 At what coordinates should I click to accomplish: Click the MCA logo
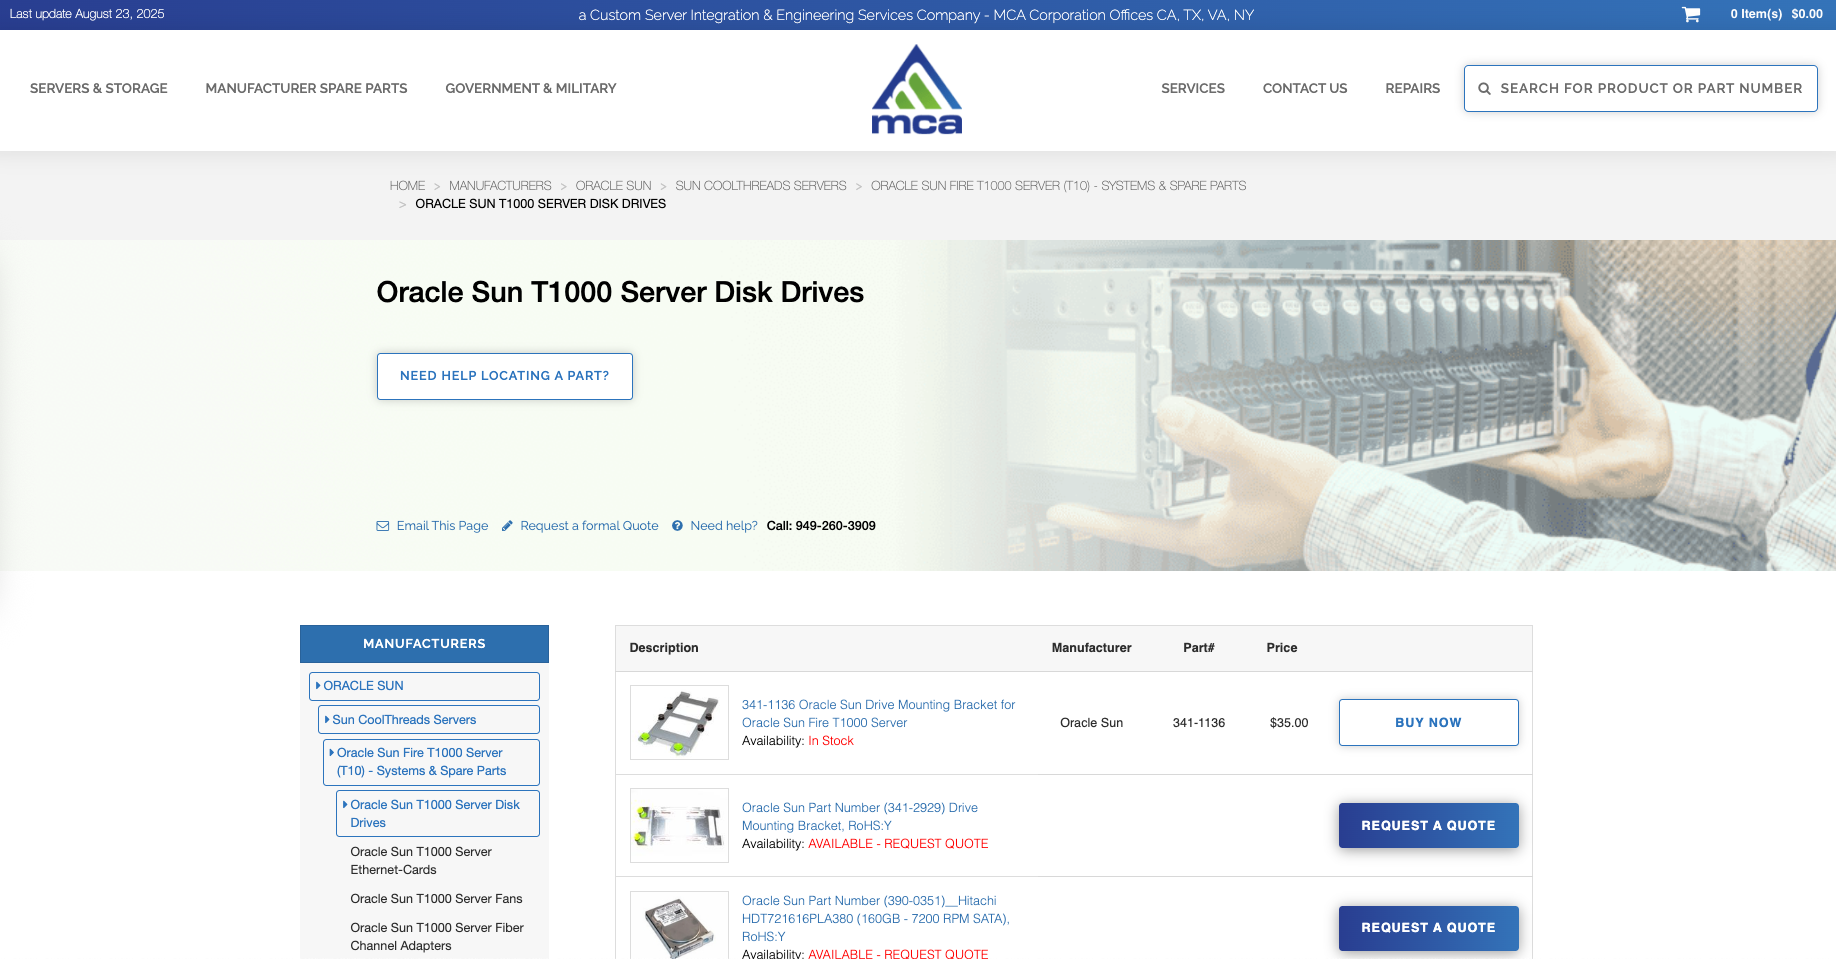pyautogui.click(x=916, y=88)
